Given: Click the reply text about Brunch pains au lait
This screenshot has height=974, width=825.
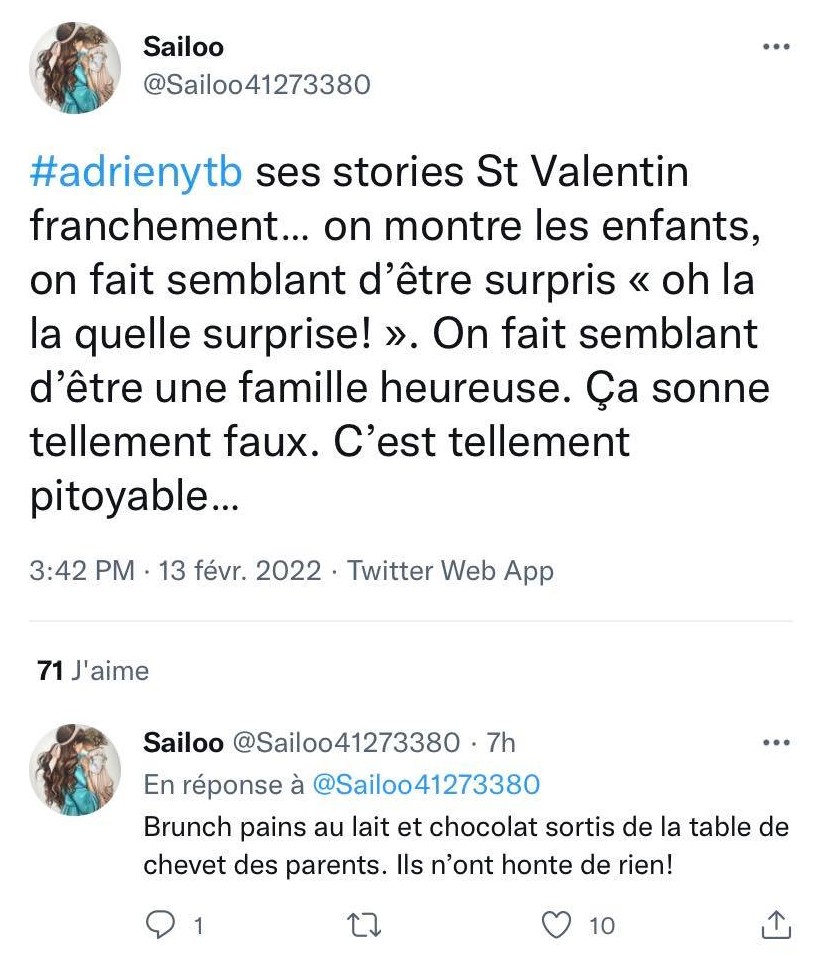Looking at the screenshot, I should click(x=466, y=846).
